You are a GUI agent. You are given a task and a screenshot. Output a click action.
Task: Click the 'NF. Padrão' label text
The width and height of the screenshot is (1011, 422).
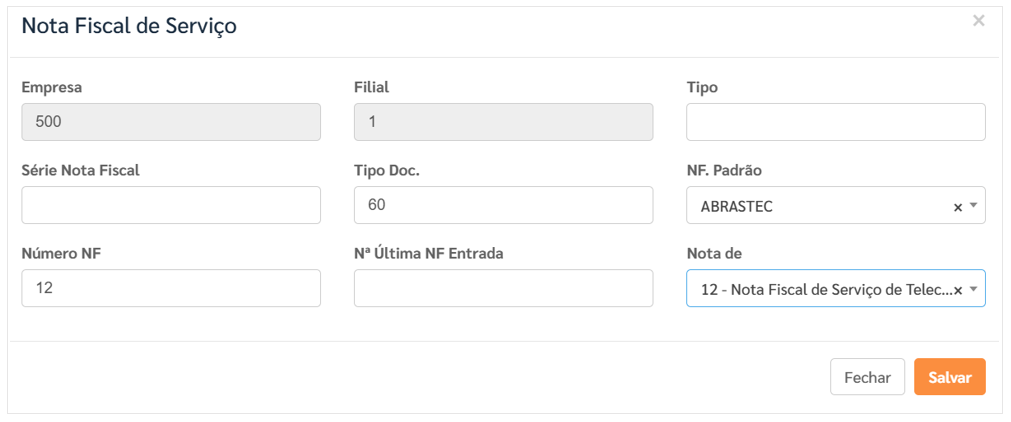click(724, 170)
